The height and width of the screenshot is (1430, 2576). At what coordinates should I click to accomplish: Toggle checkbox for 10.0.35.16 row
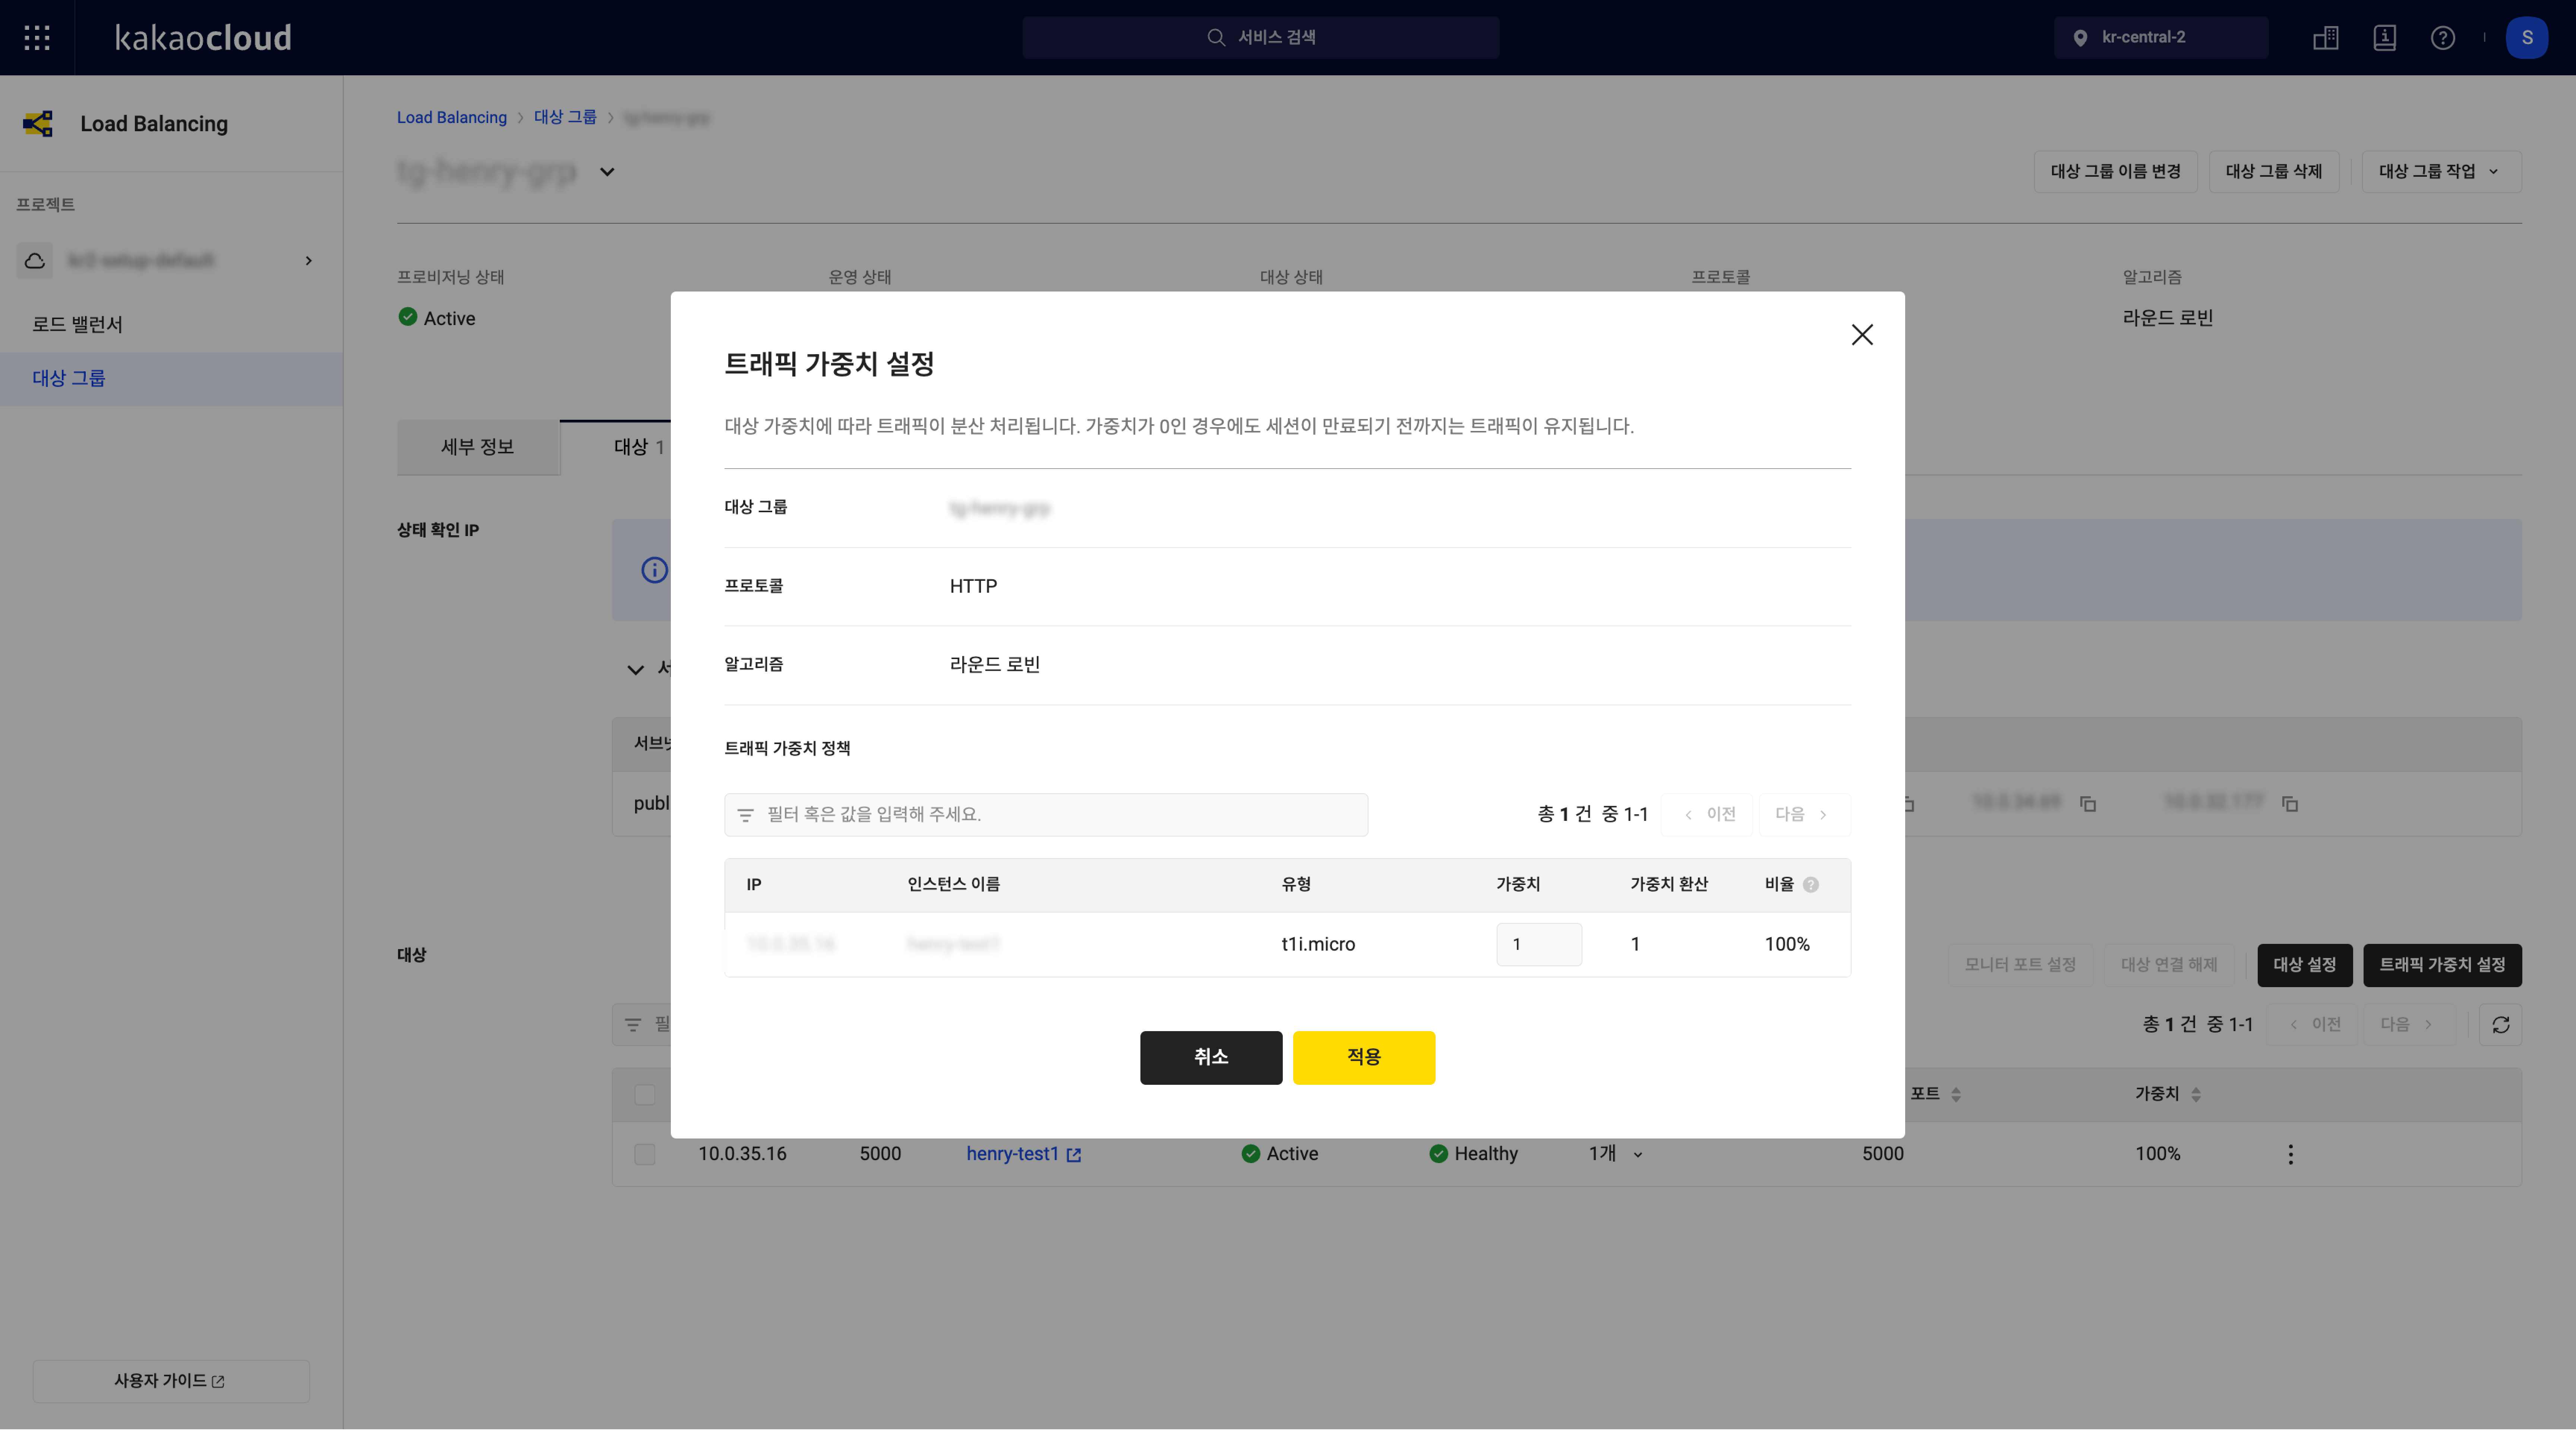tap(645, 1155)
